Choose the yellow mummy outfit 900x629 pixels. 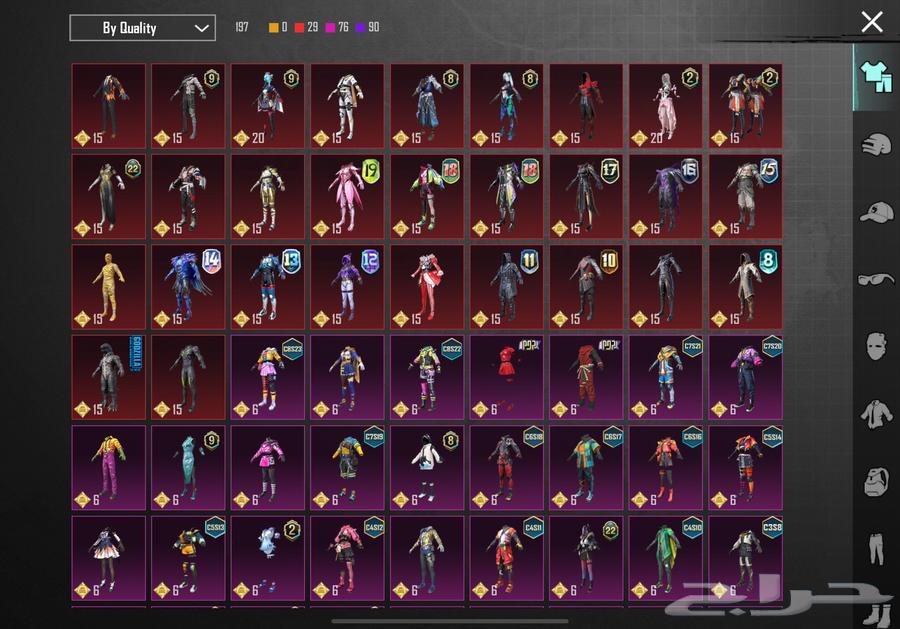[x=108, y=286]
